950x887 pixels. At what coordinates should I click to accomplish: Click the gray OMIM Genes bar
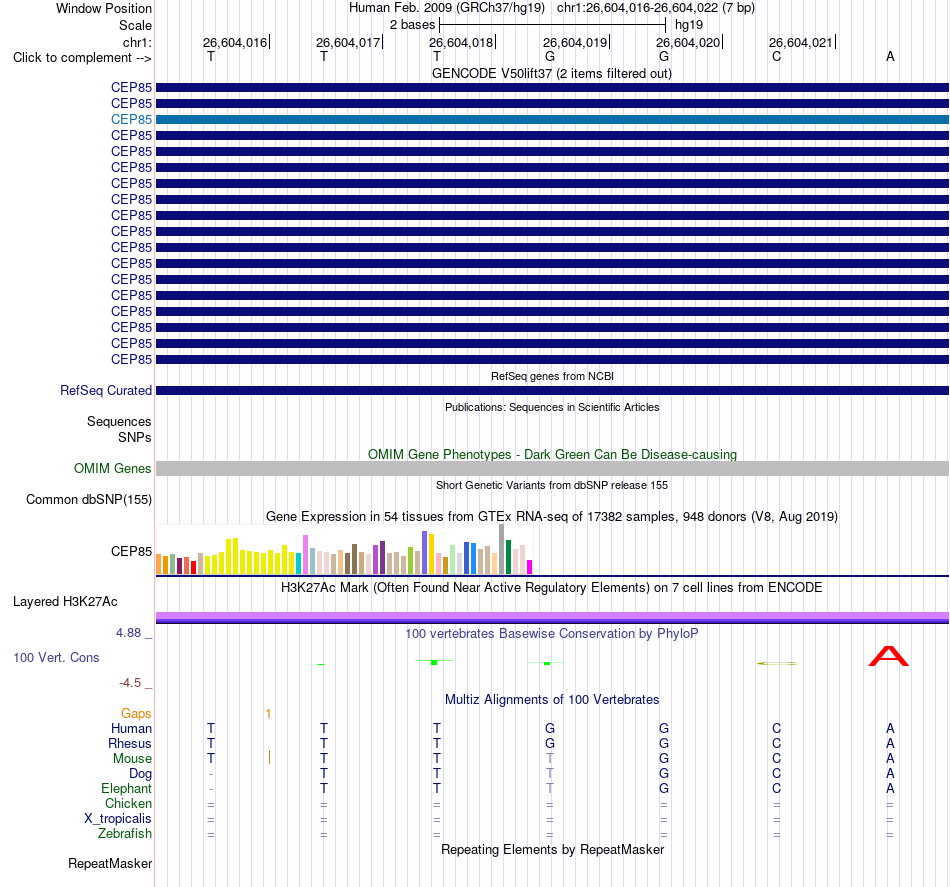[x=553, y=468]
